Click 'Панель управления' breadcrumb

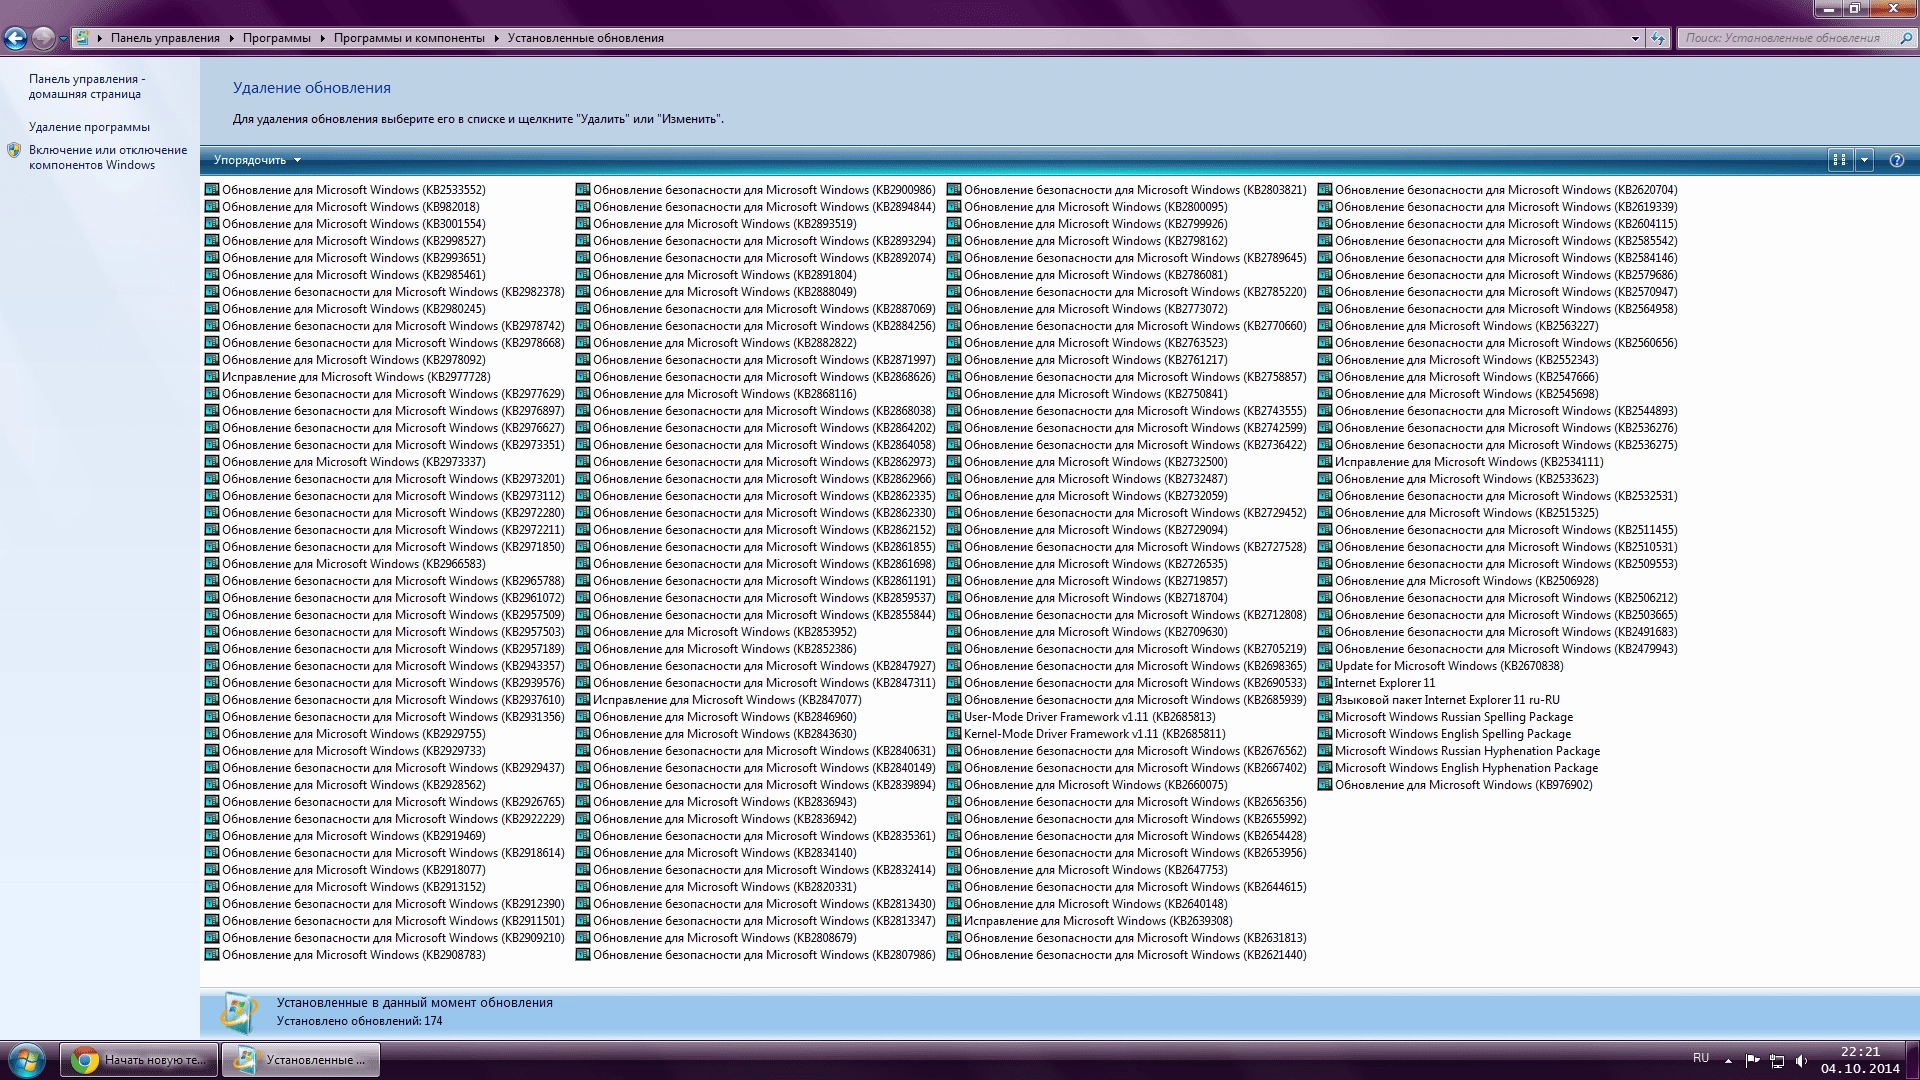(x=165, y=38)
